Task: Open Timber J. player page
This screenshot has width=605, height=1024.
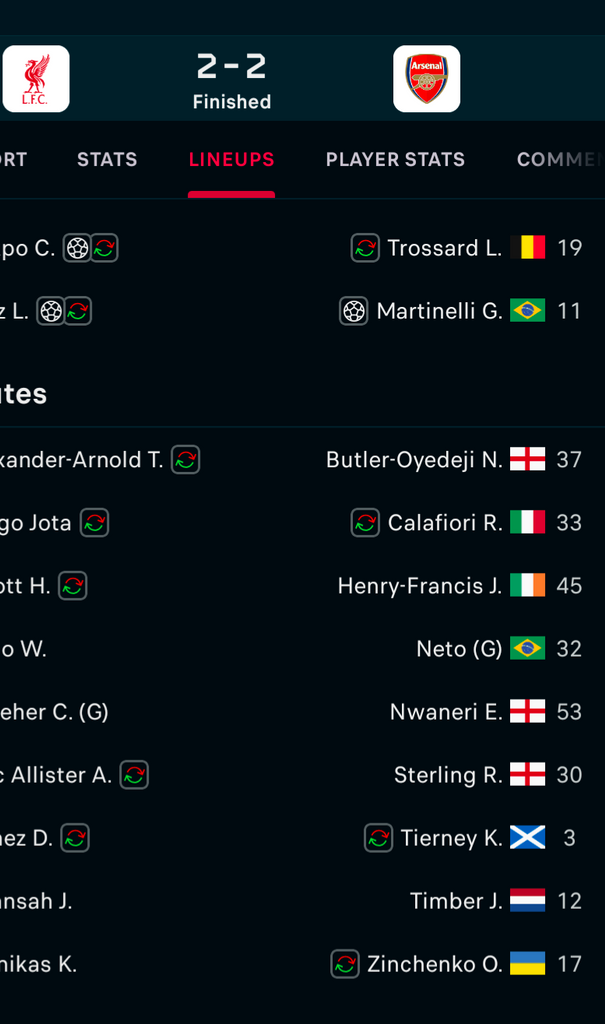Action: point(456,901)
